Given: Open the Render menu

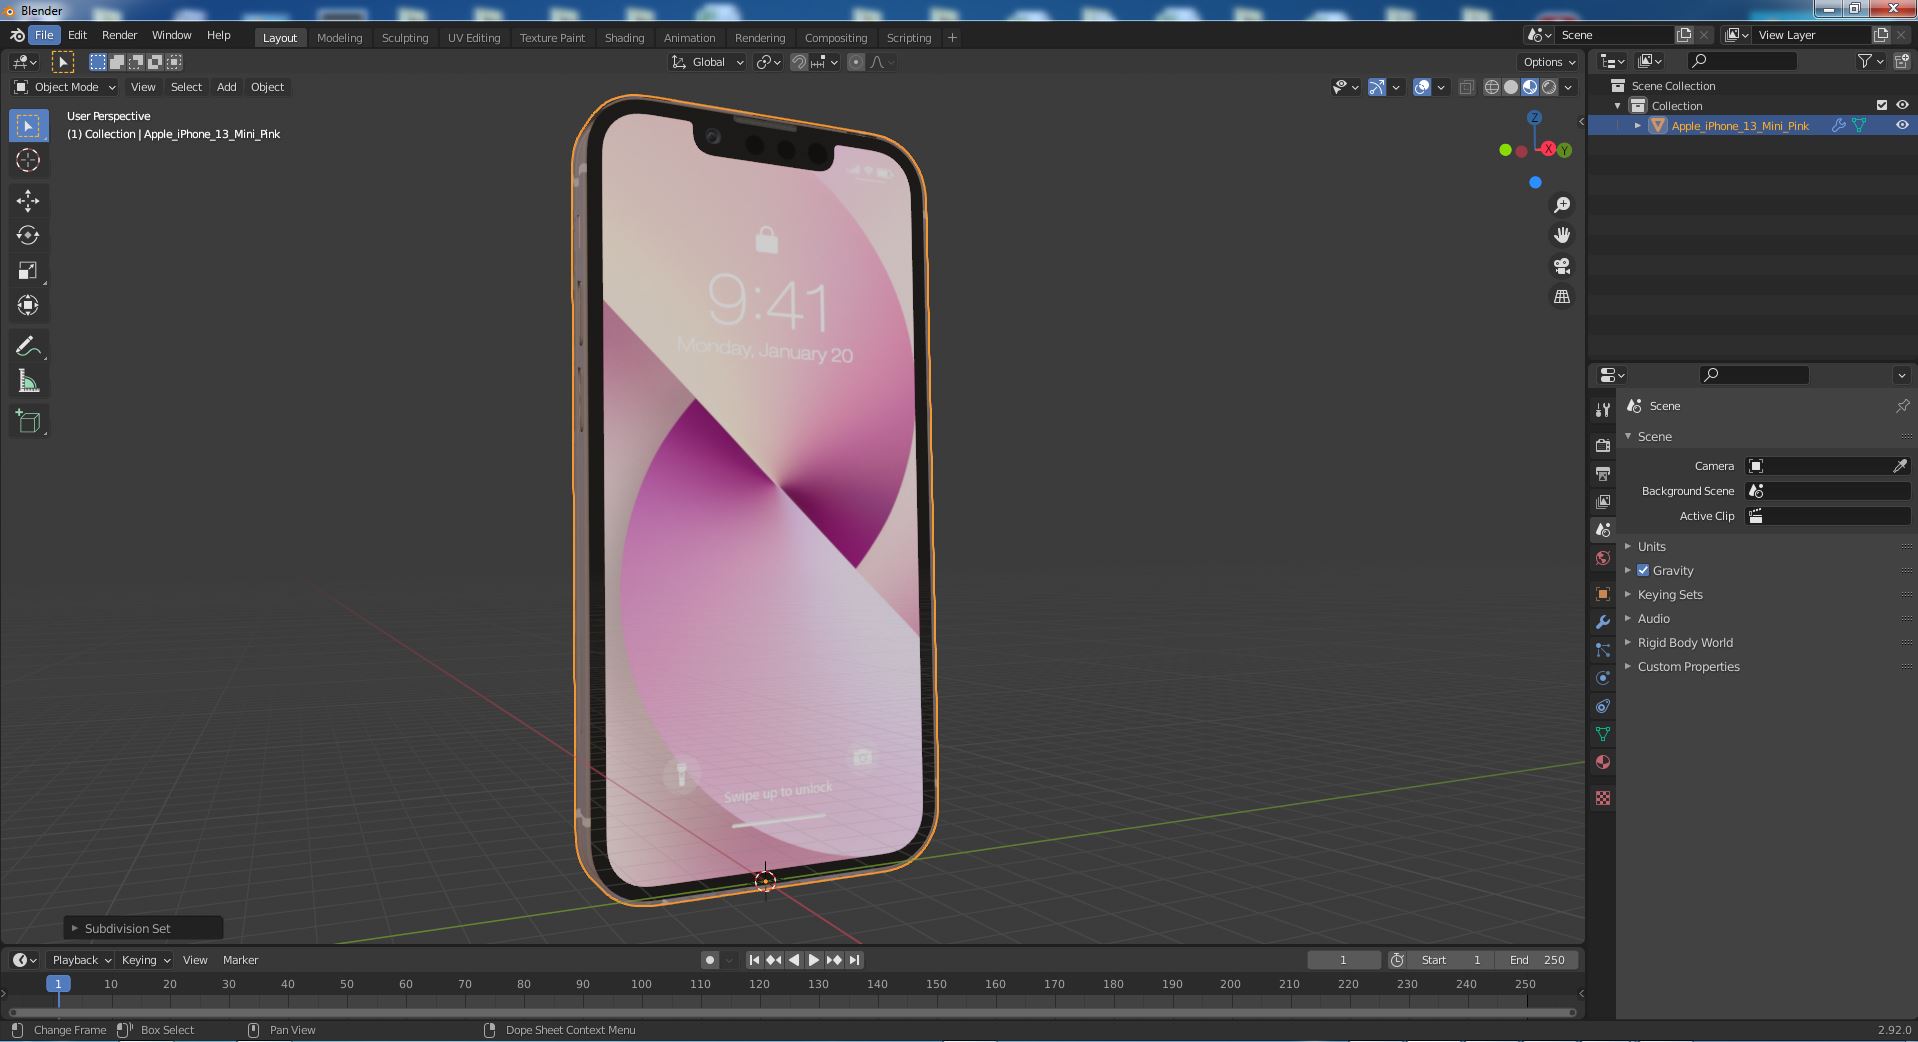Looking at the screenshot, I should [x=120, y=35].
